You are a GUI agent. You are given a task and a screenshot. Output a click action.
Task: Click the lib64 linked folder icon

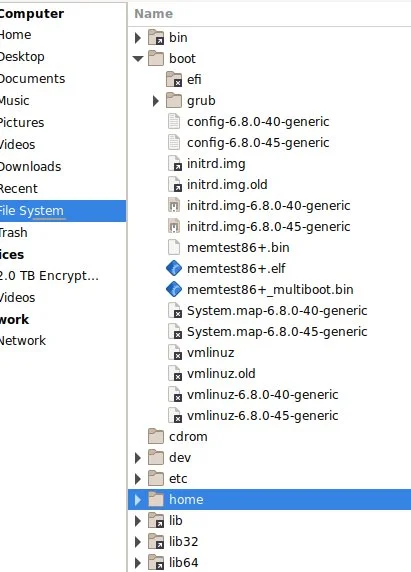point(156,563)
